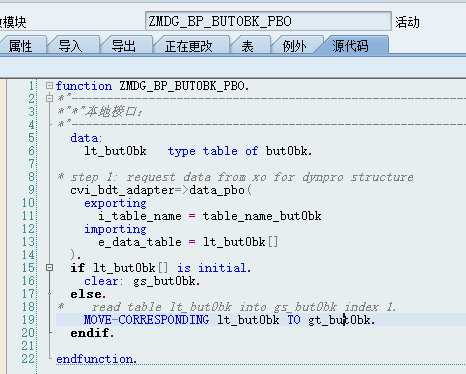Click line number 9 in the gutter
This screenshot has height=374, width=466.
[x=31, y=190]
